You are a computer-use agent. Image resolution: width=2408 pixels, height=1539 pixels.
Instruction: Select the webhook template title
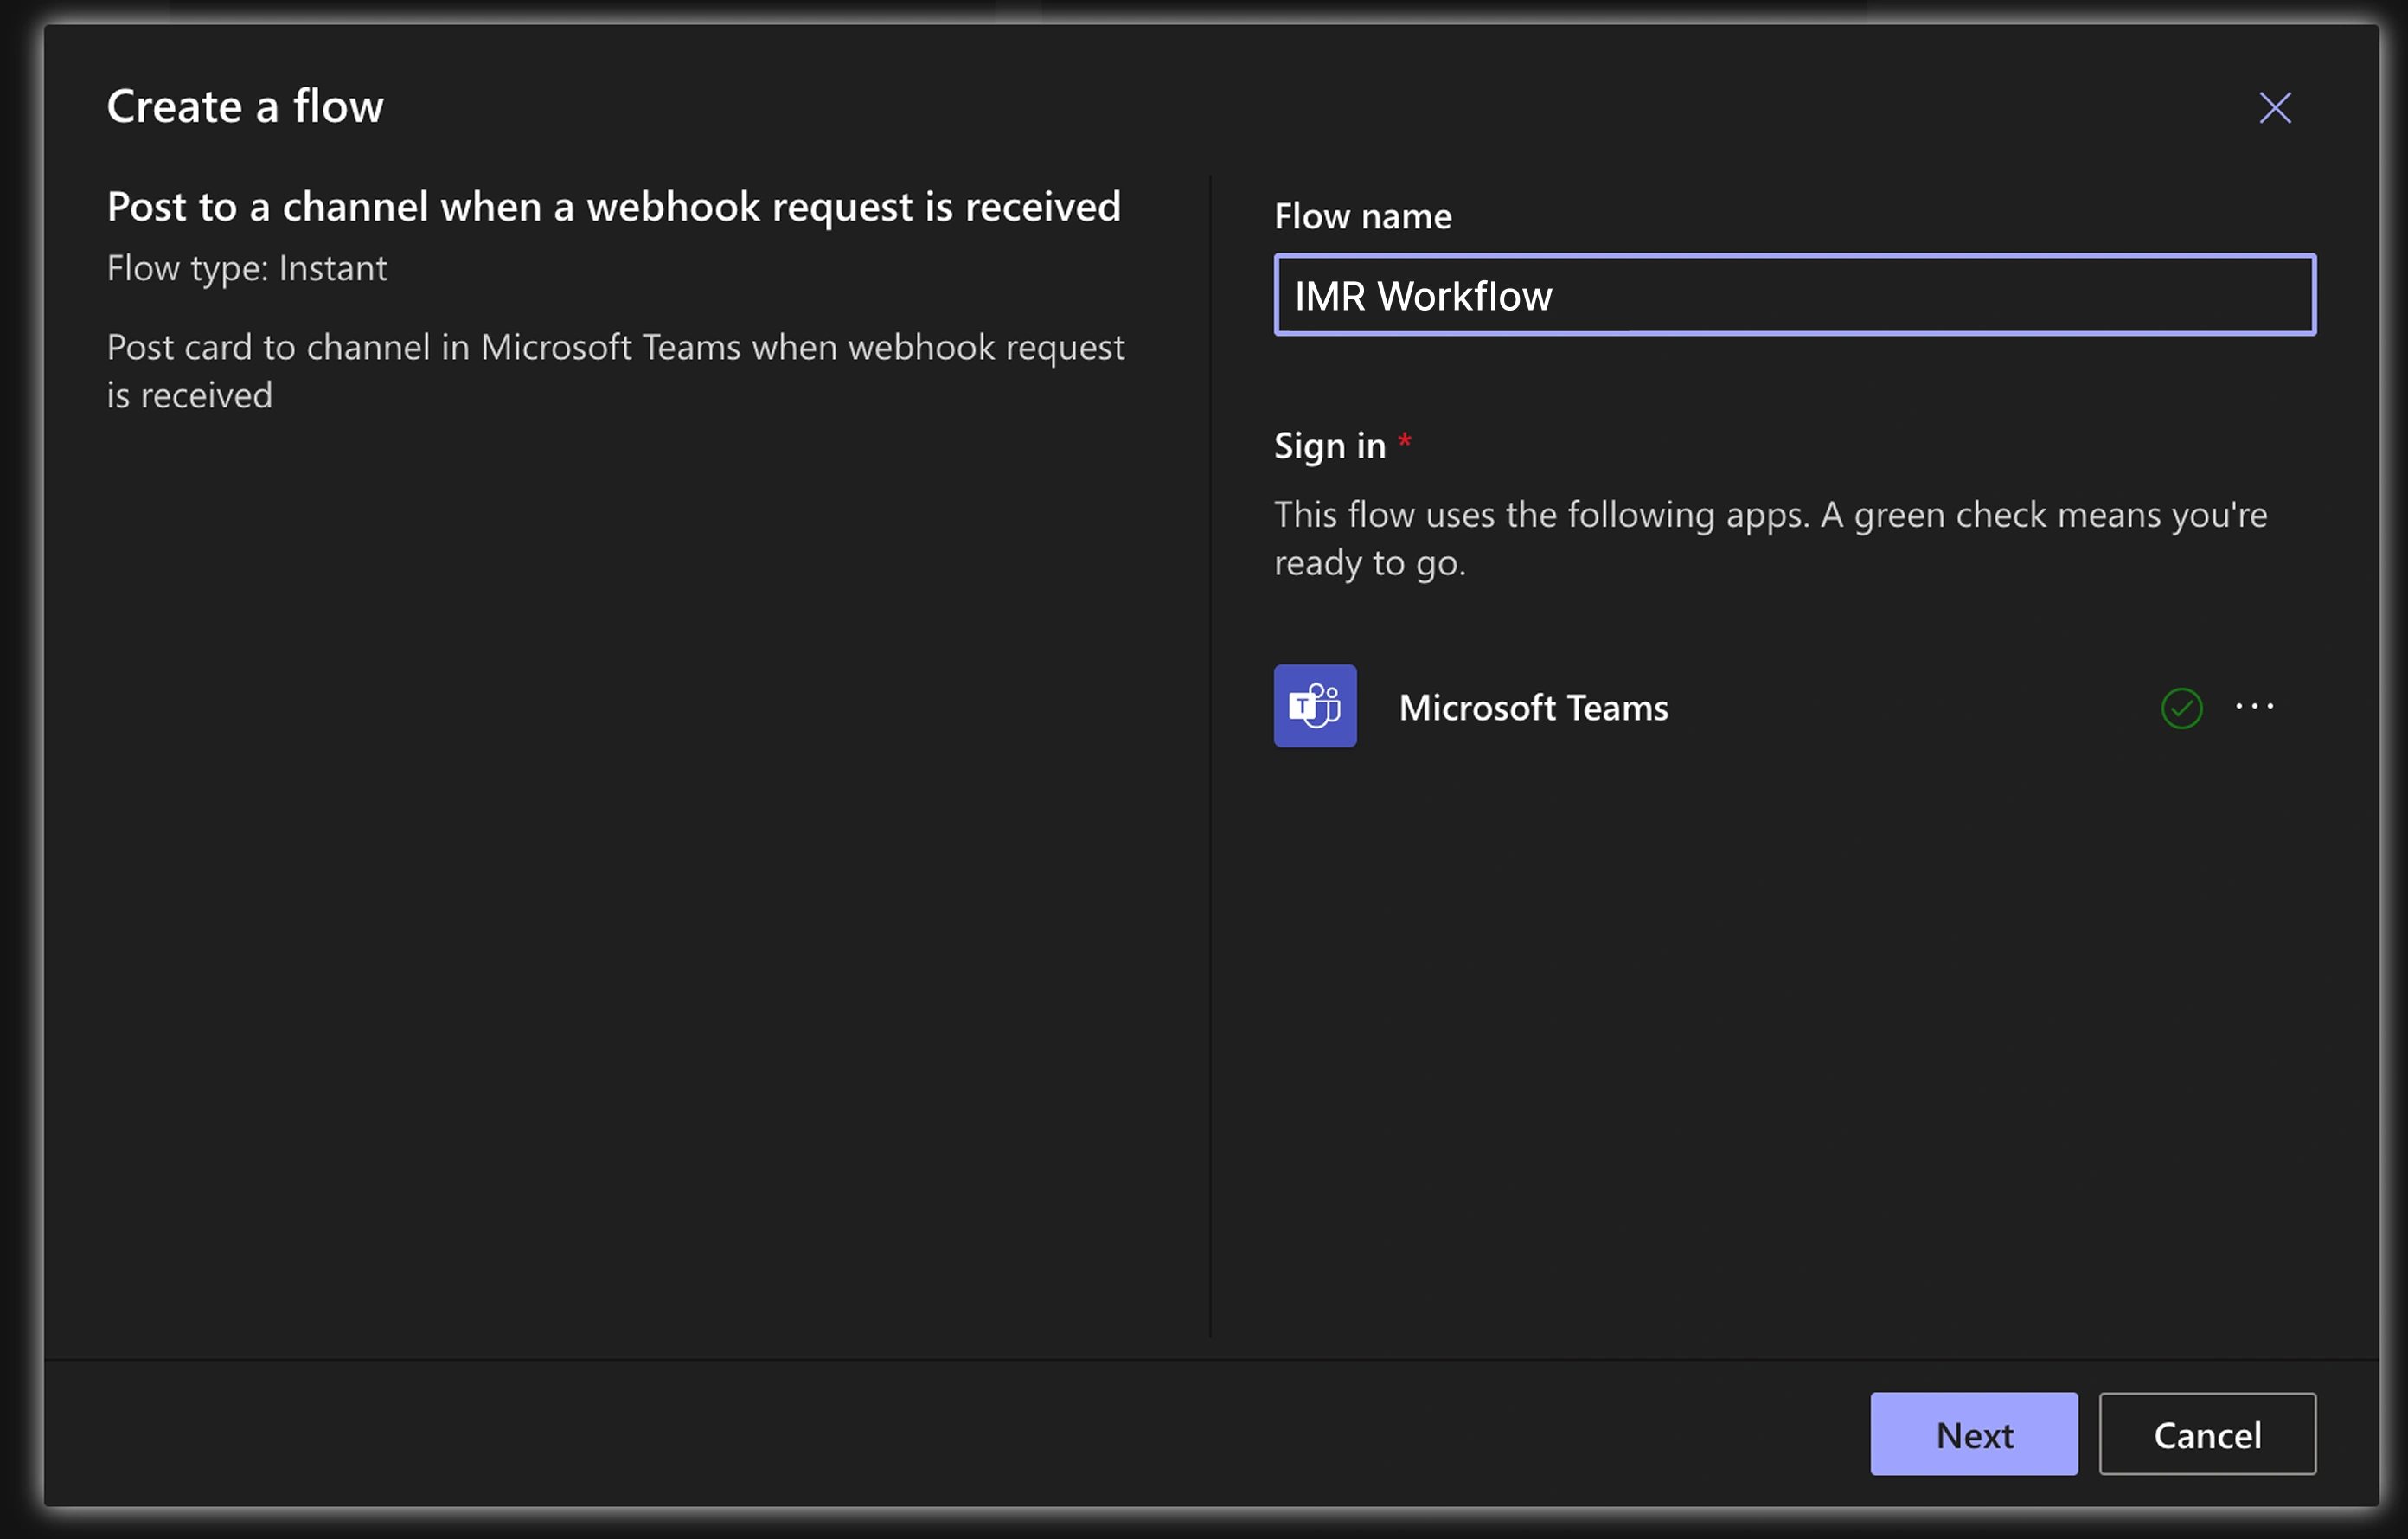click(613, 207)
